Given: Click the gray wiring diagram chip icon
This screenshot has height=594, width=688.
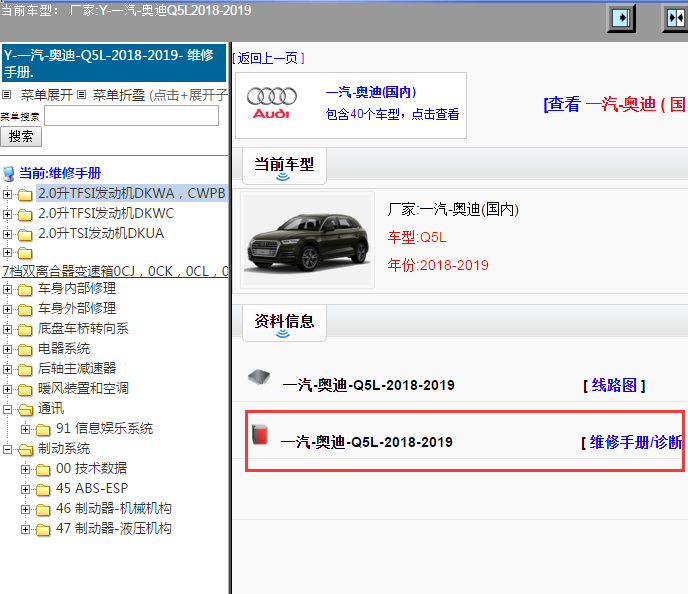Looking at the screenshot, I should tap(259, 377).
